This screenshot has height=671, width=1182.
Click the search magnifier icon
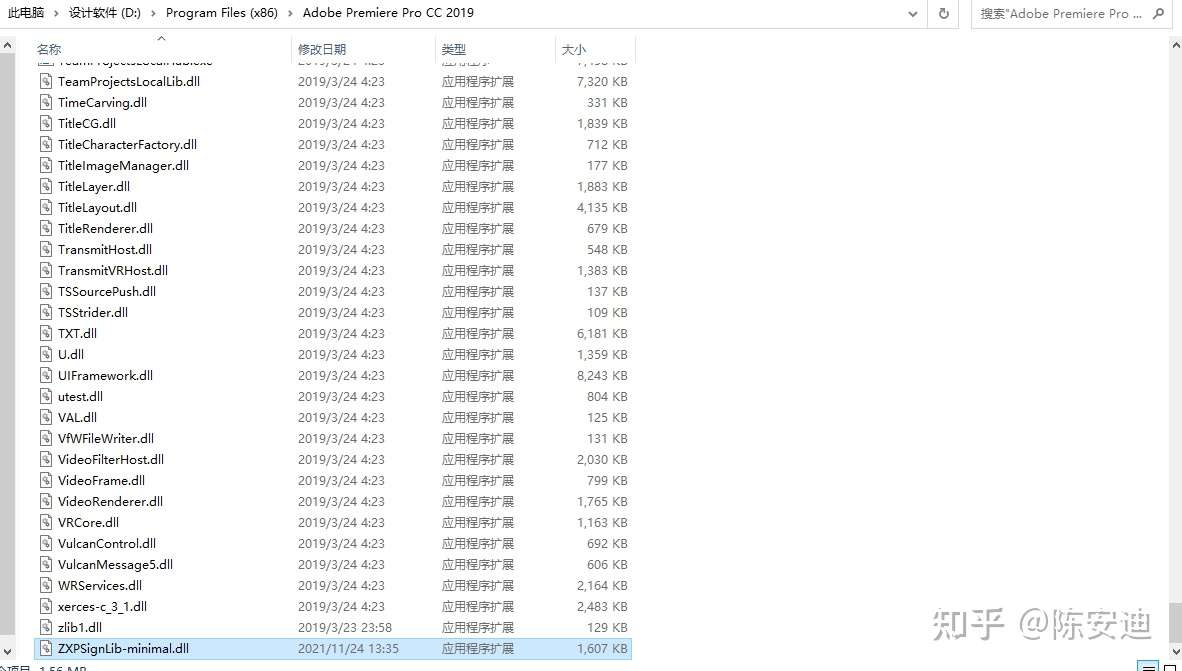(1159, 13)
